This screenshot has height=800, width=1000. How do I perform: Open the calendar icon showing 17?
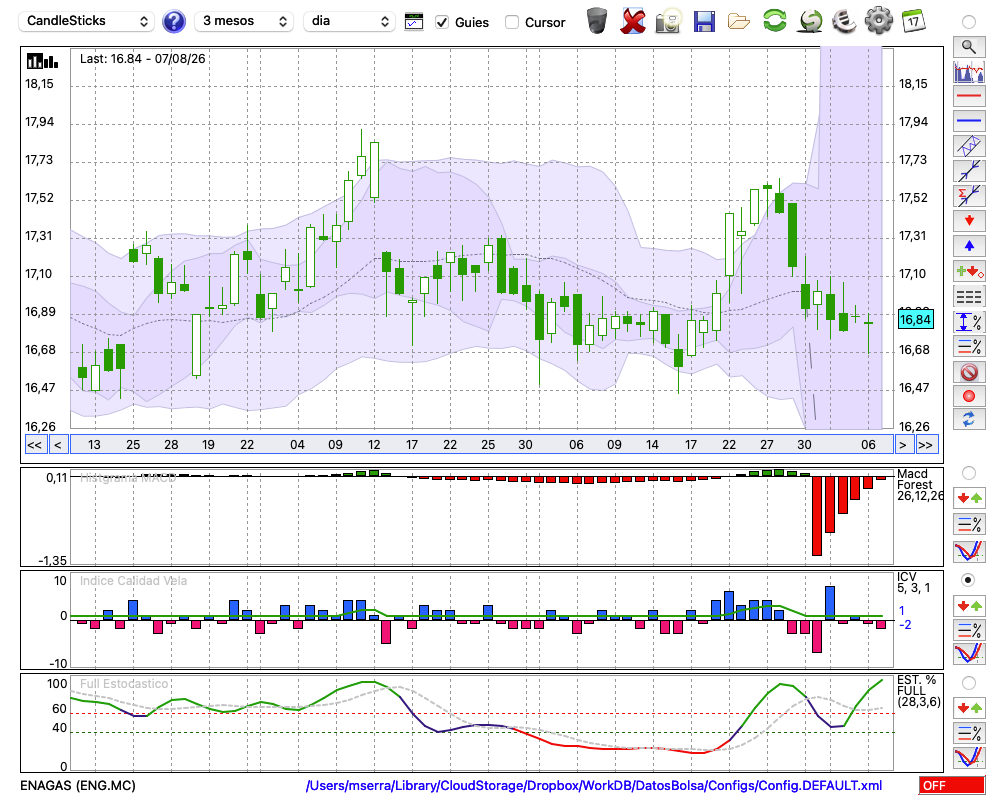(913, 21)
